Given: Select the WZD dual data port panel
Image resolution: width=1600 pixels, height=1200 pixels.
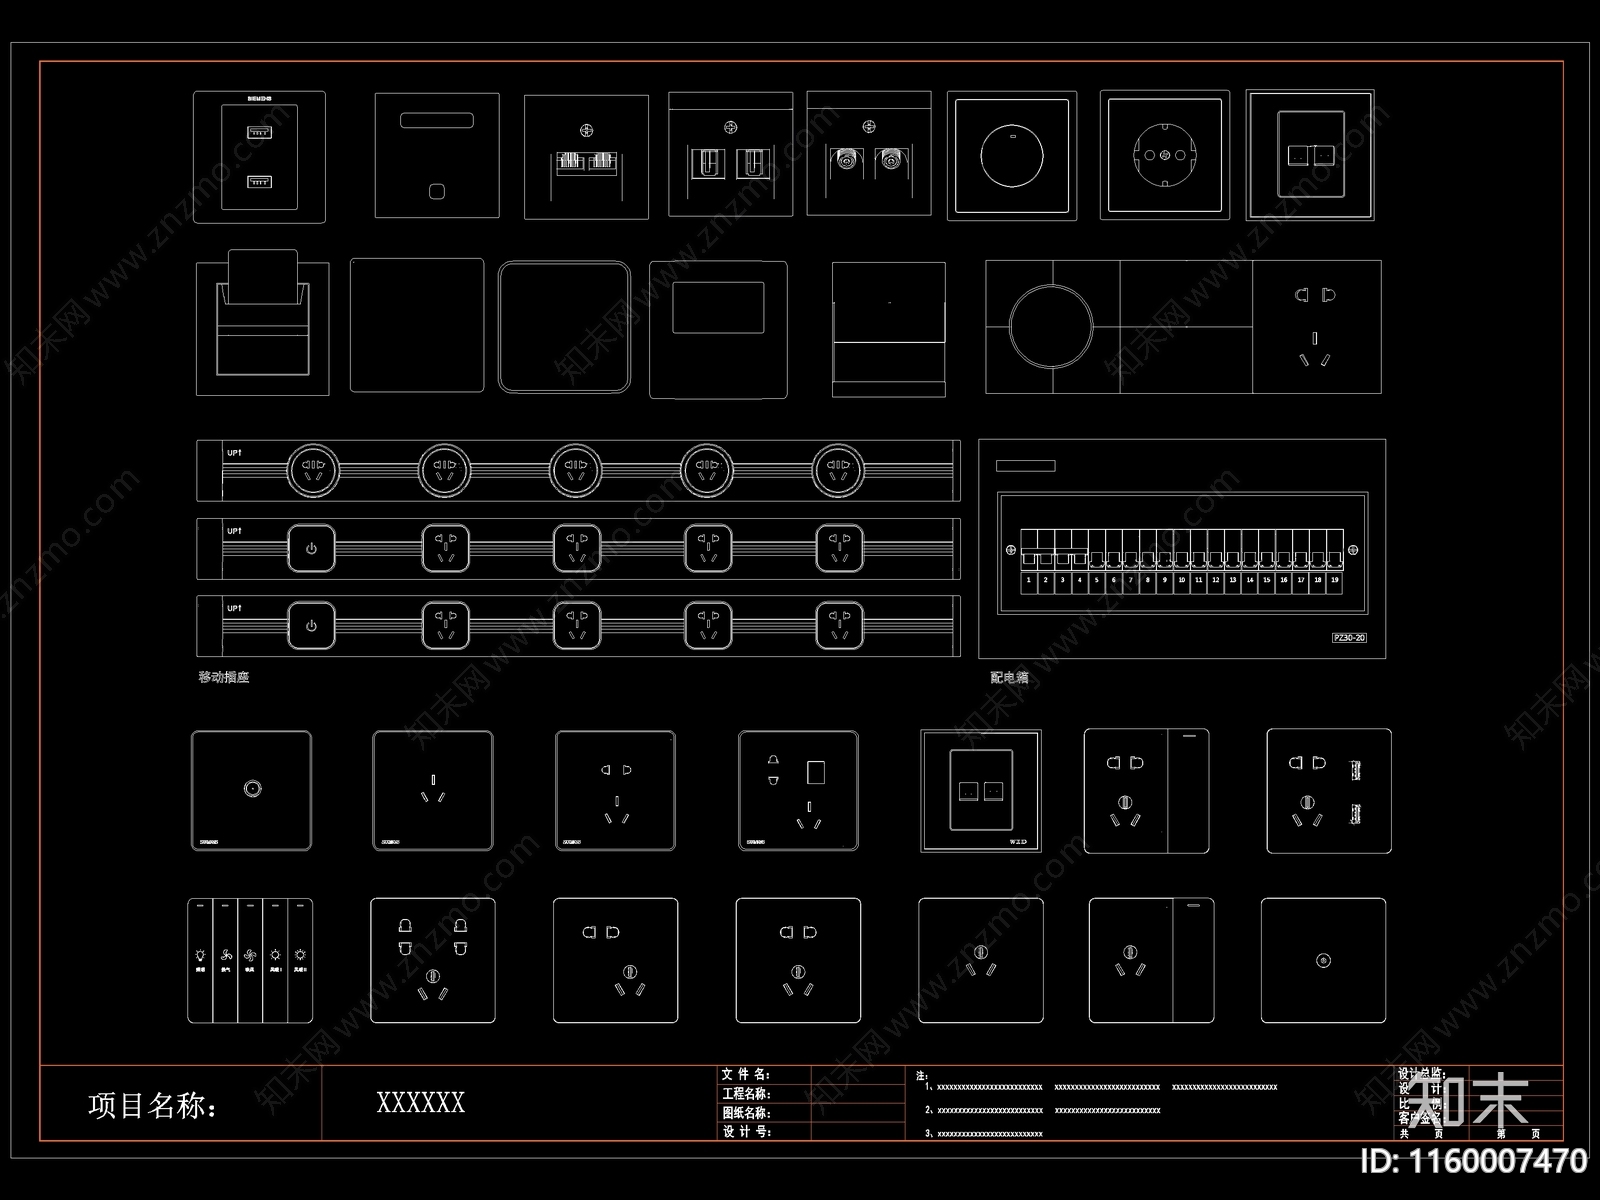Looking at the screenshot, I should (x=981, y=790).
